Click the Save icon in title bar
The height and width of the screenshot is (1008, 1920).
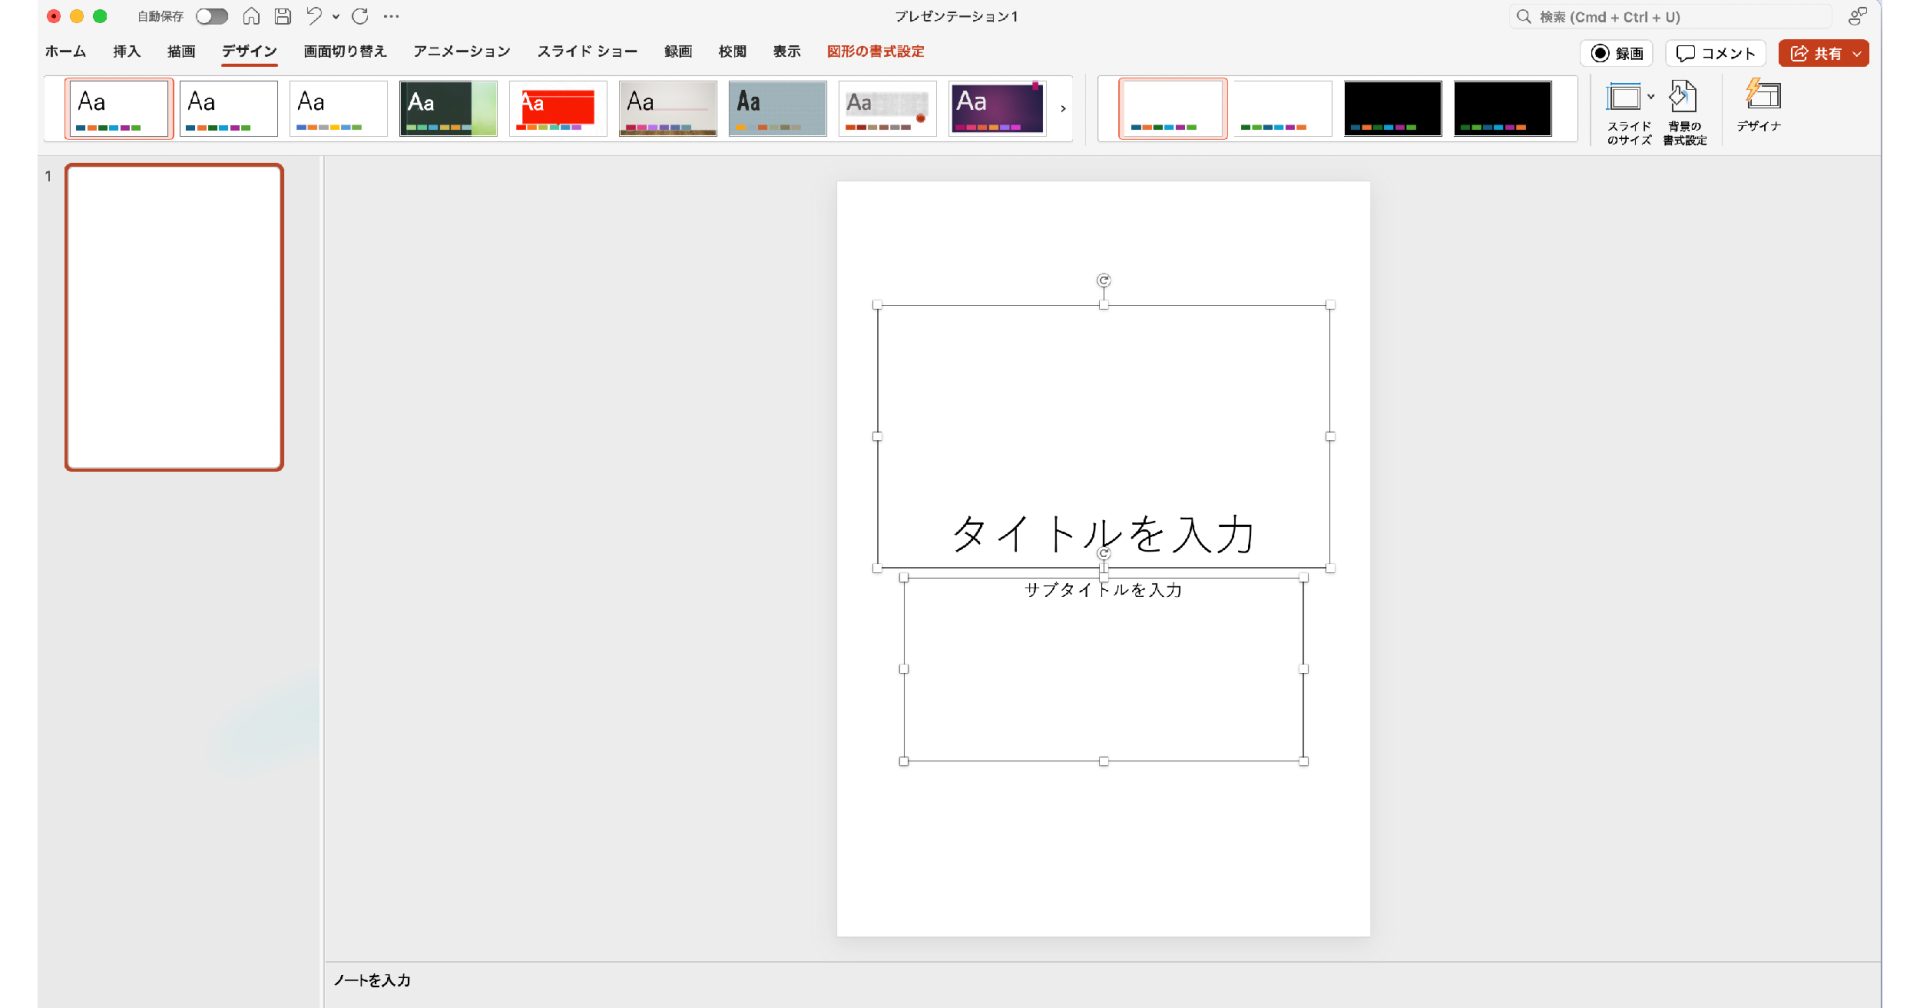coord(283,16)
